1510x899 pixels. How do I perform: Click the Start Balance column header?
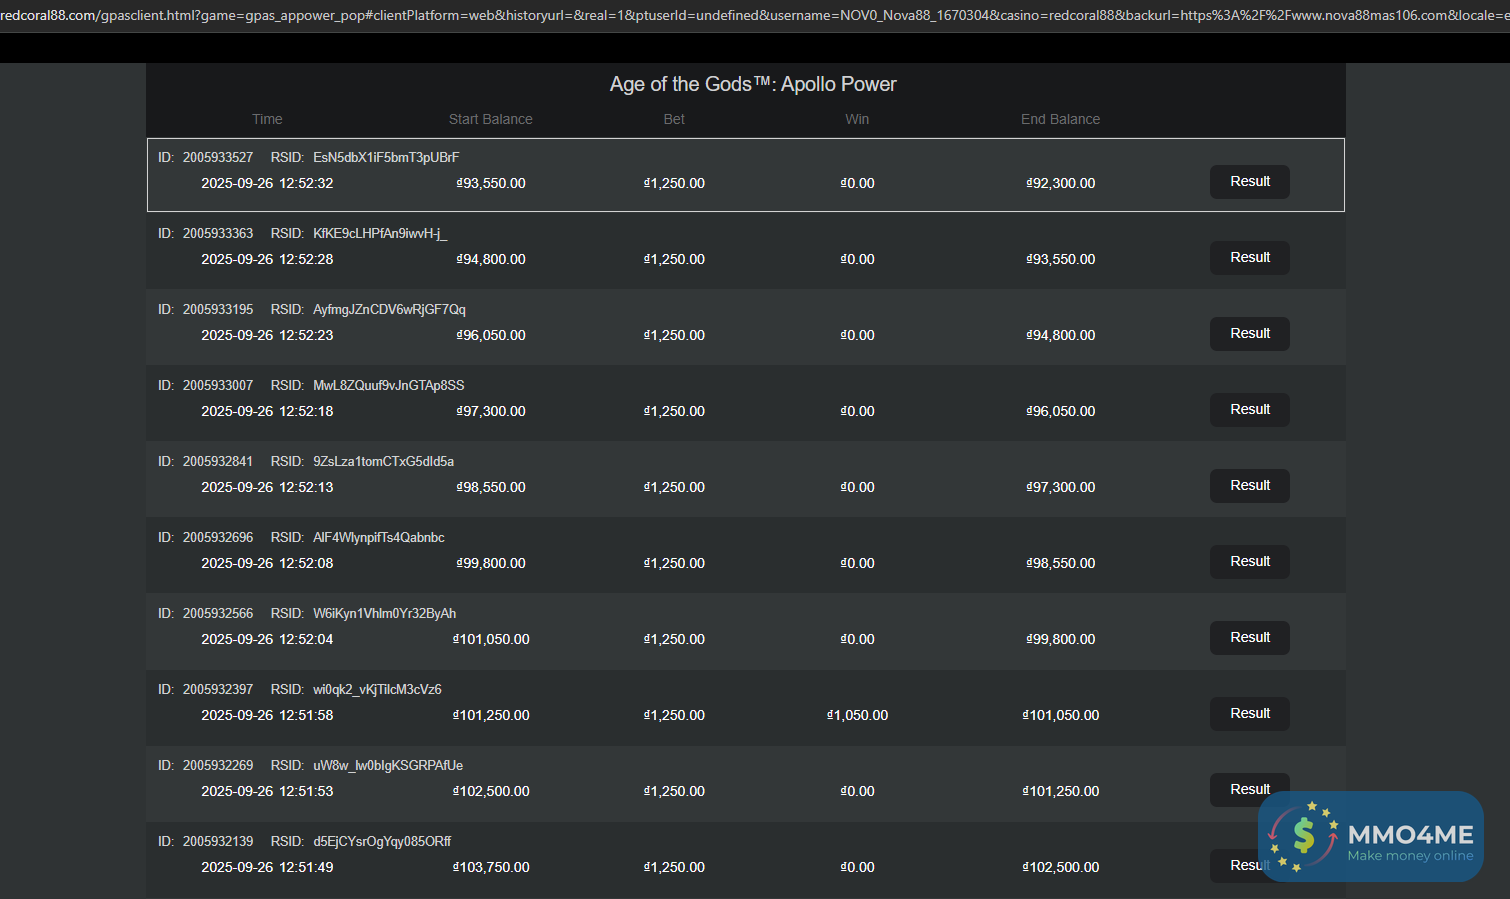[x=490, y=119]
